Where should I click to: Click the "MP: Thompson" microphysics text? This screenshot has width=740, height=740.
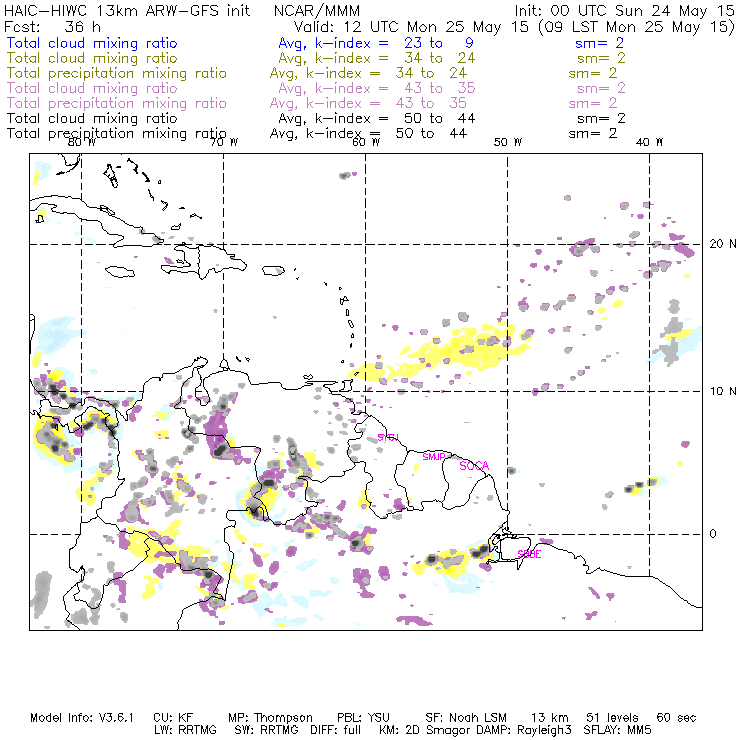270,718
